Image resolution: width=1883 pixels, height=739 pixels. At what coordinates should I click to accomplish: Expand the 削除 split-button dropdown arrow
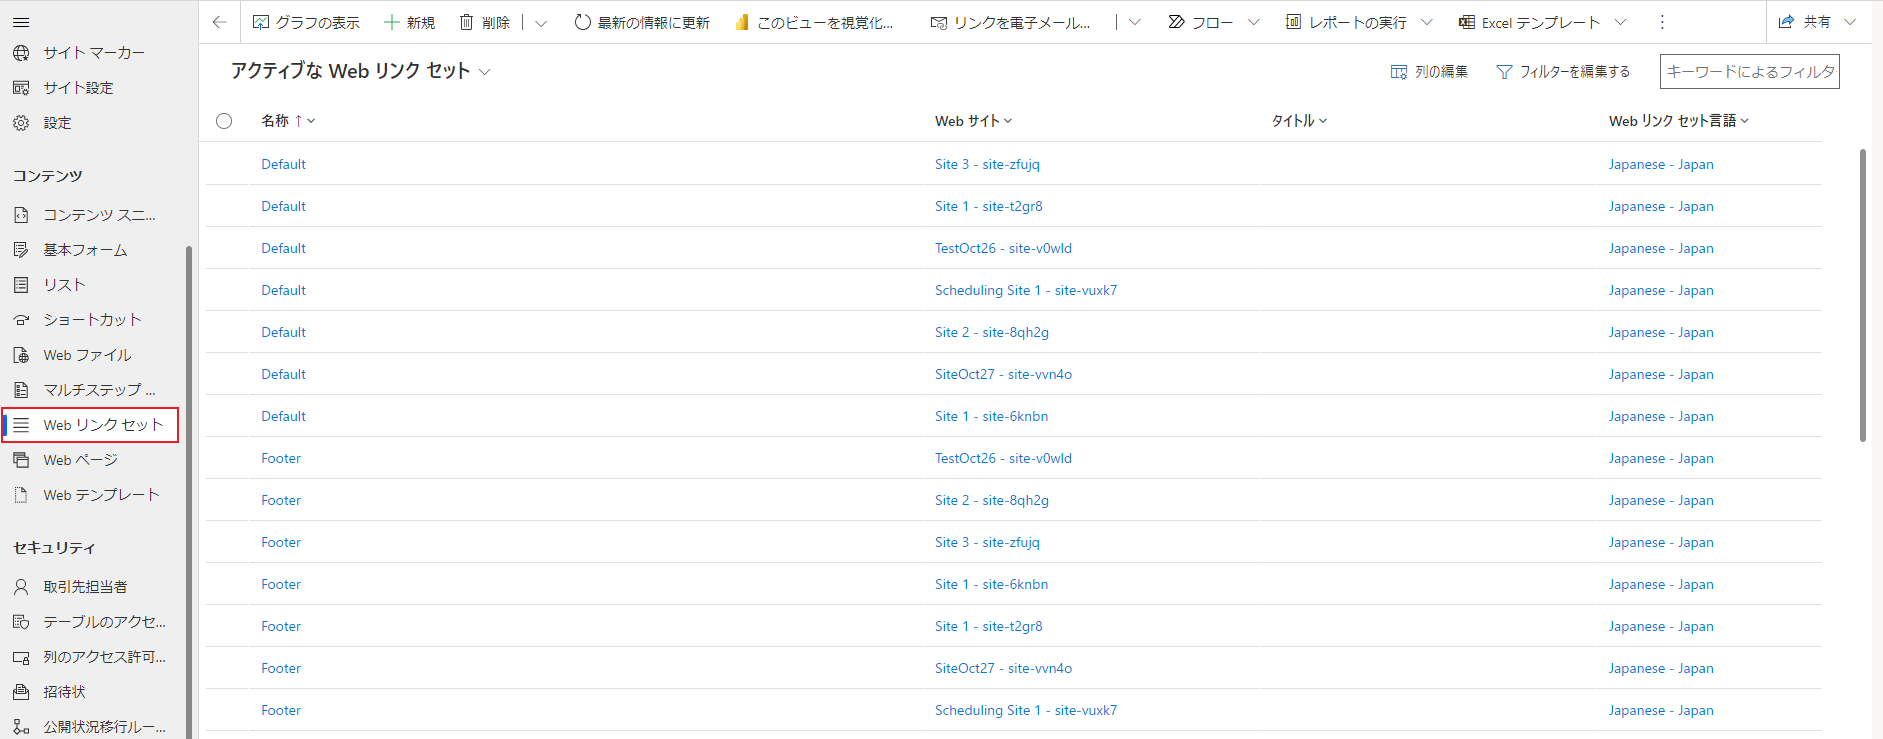pyautogui.click(x=541, y=22)
